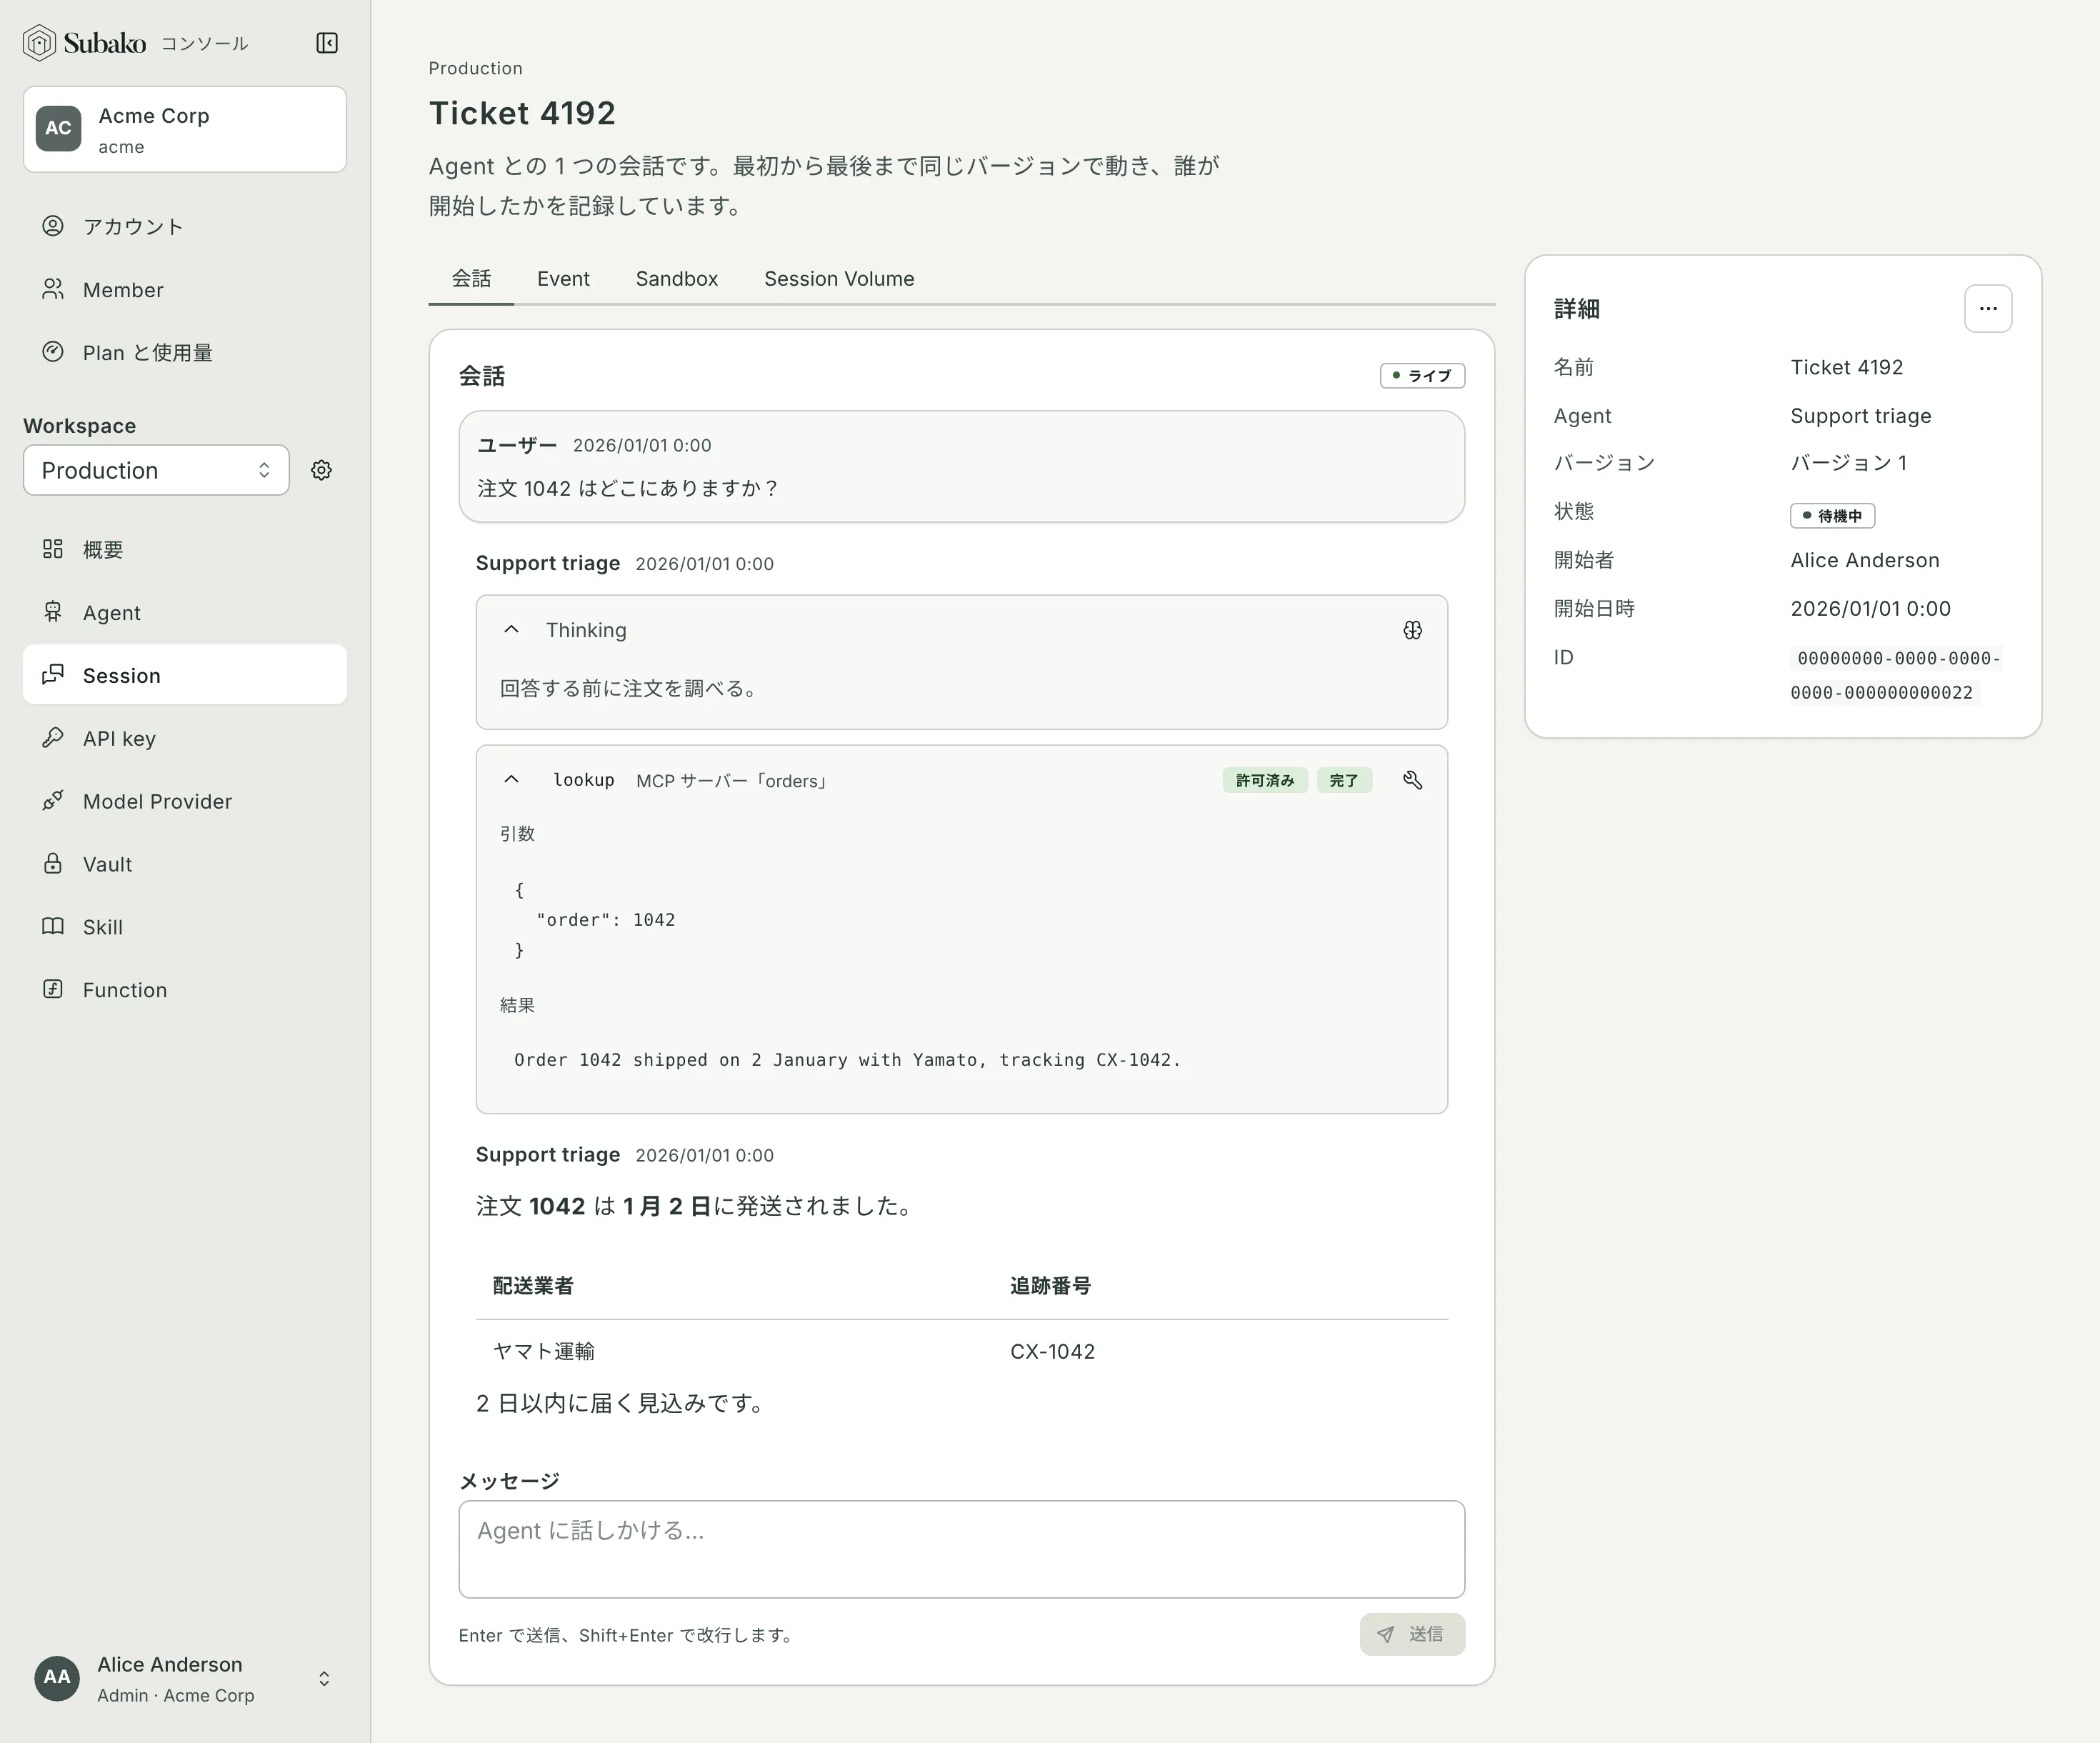Switch to Event tab
Image resolution: width=2100 pixels, height=1743 pixels.
pos(563,279)
